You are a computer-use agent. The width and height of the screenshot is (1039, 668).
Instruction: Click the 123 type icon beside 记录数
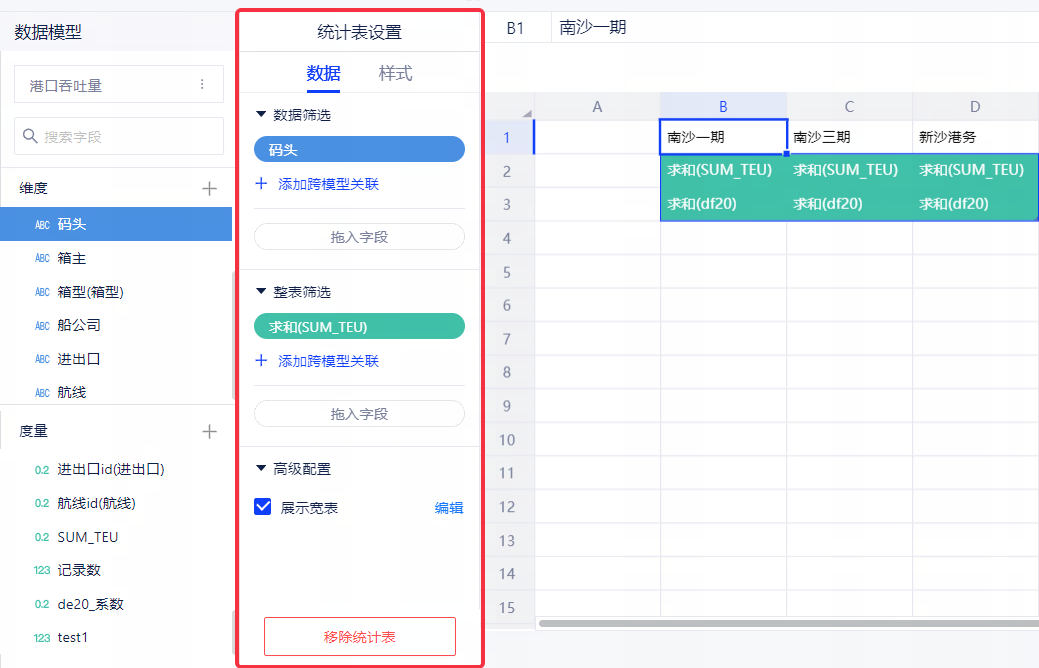point(42,571)
